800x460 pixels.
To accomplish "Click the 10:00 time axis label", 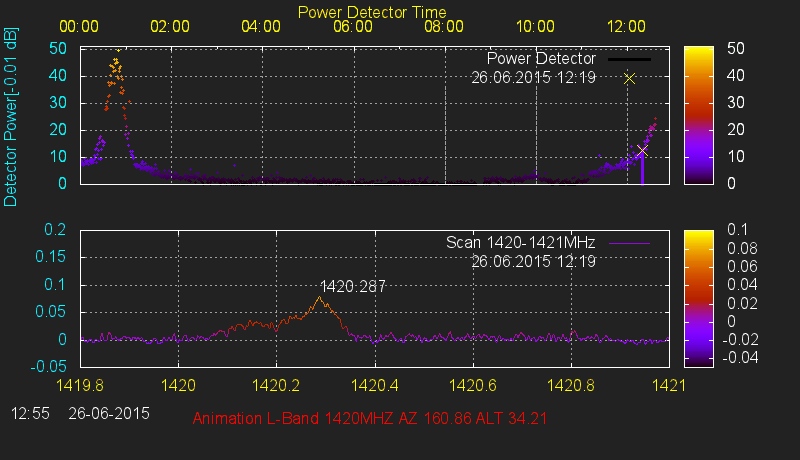I will (535, 27).
